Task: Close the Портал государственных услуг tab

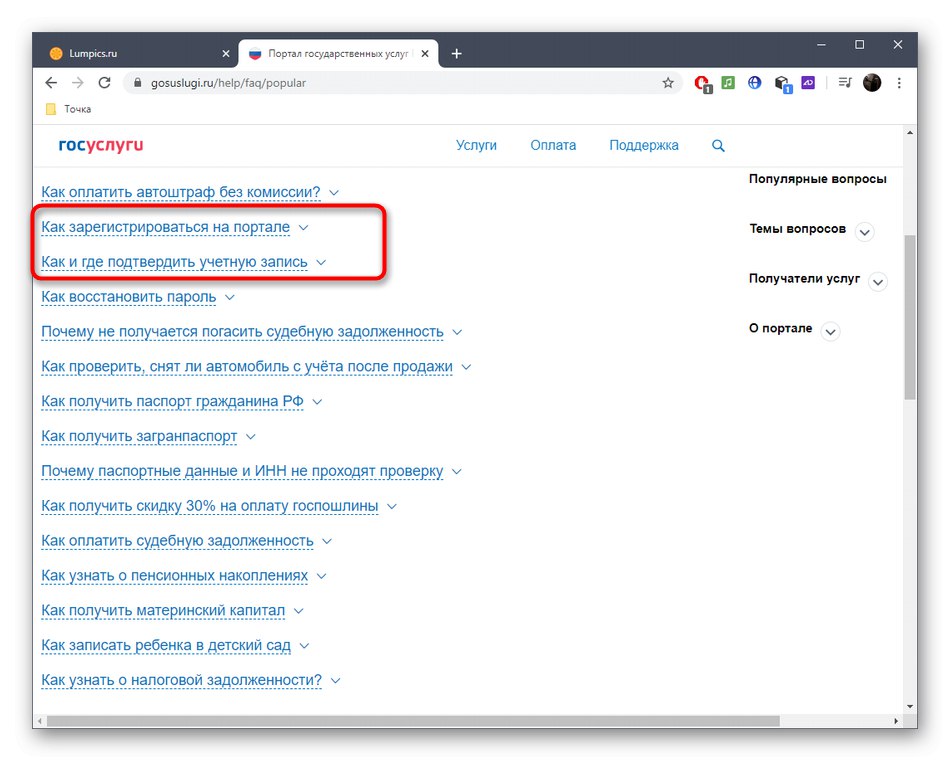Action: click(425, 53)
